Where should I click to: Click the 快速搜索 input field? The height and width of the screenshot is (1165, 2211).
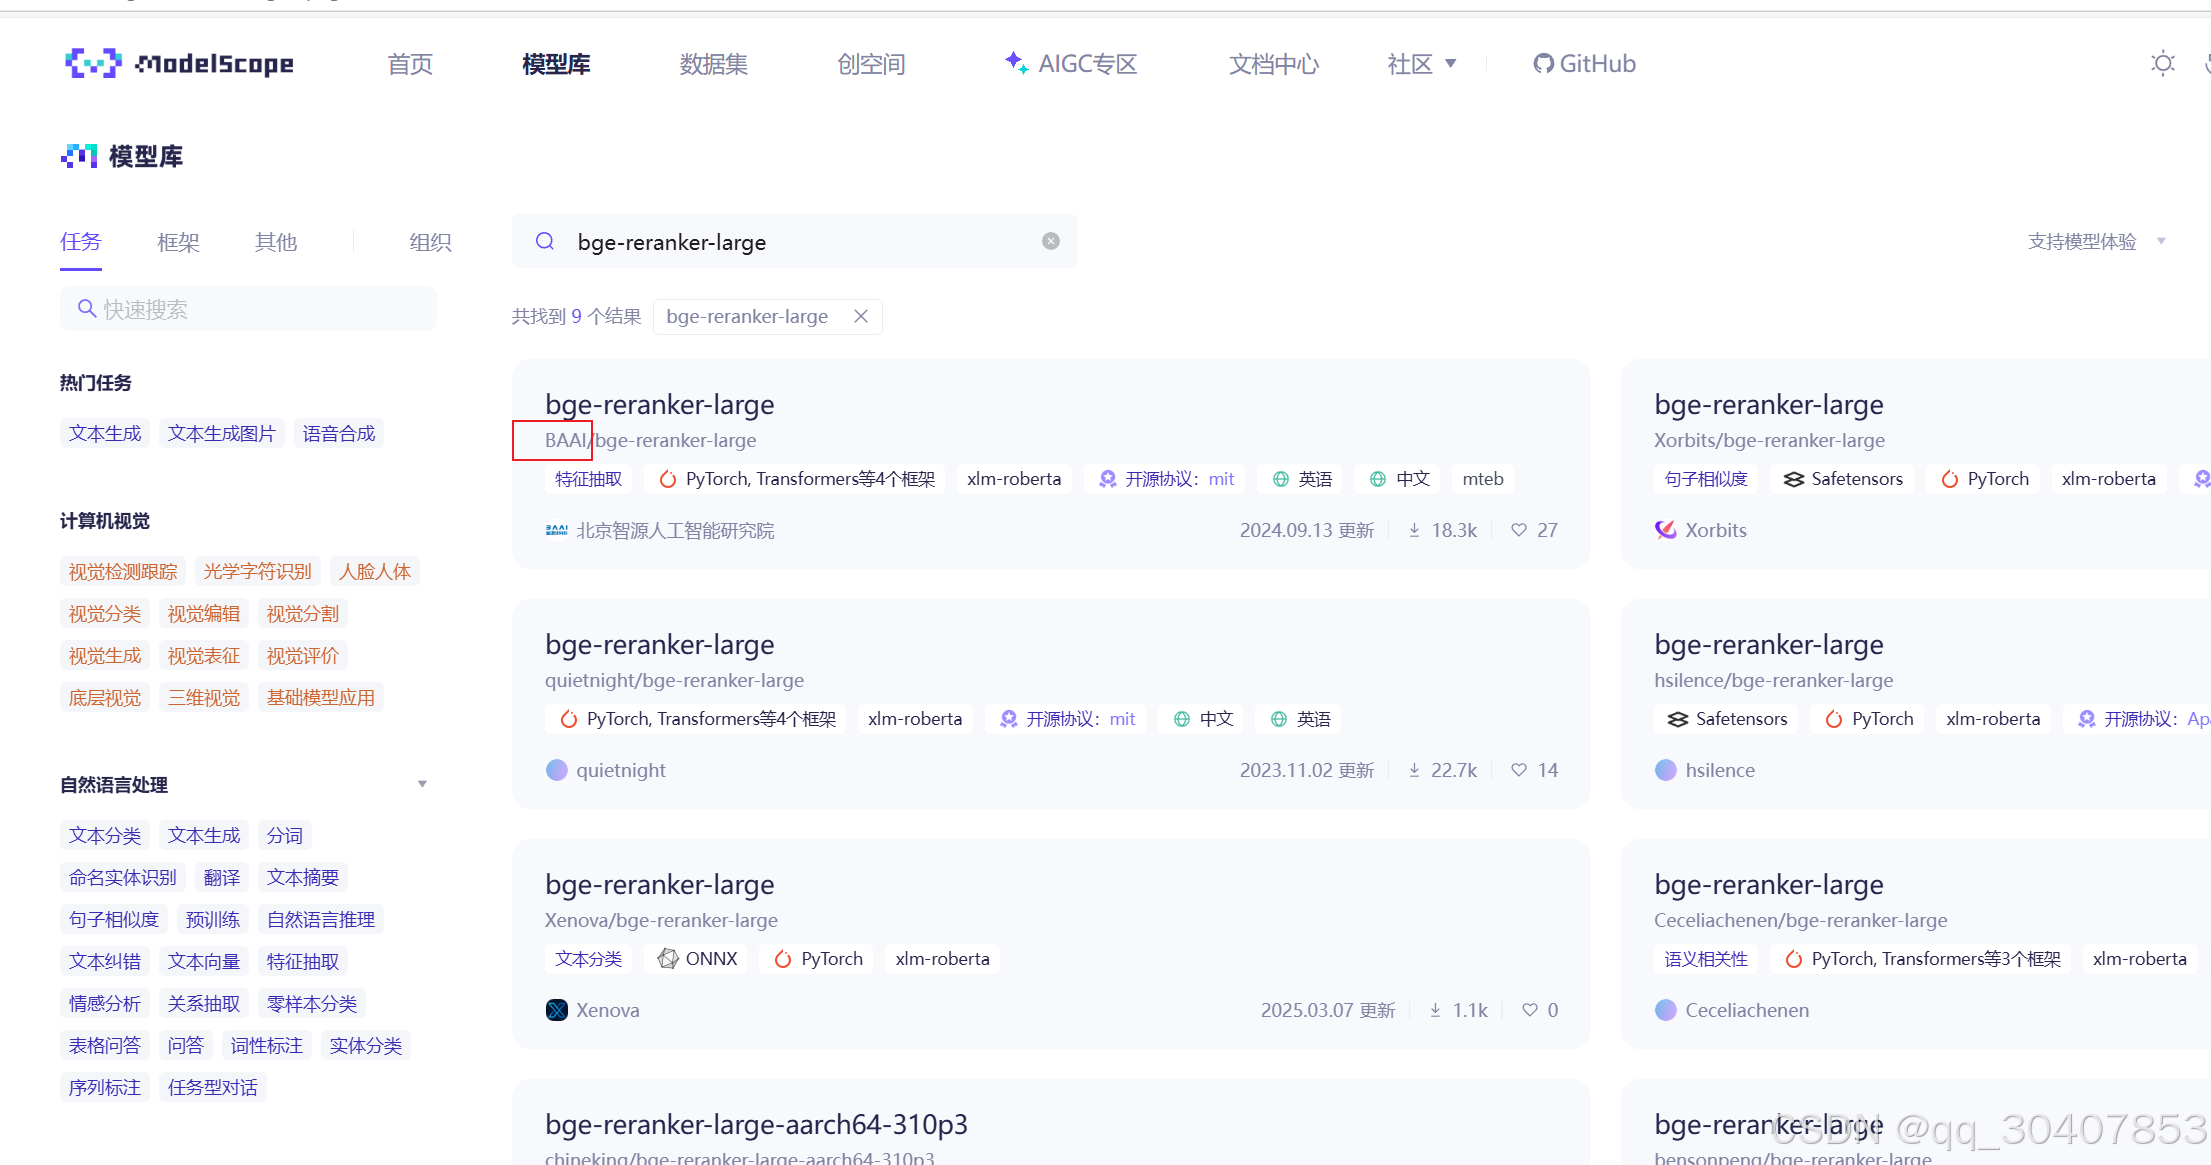[248, 308]
